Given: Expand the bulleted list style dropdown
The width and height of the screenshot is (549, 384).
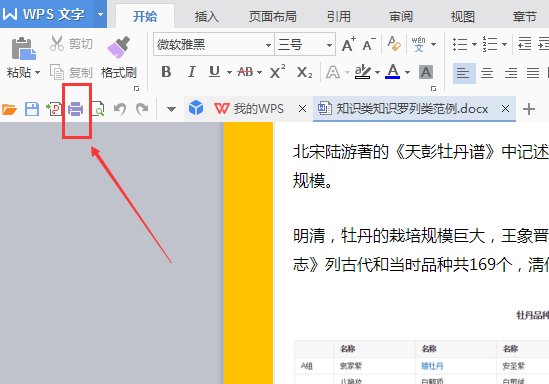Looking at the screenshot, I should point(474,44).
